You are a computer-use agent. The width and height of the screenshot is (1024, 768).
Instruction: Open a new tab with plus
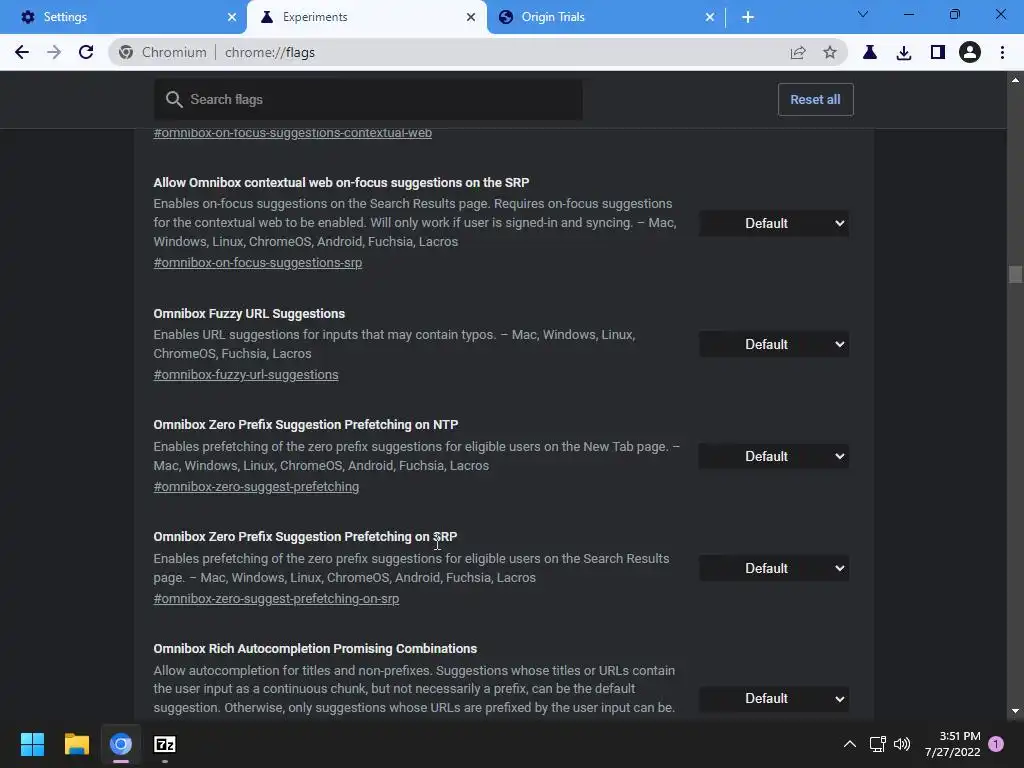(x=748, y=17)
